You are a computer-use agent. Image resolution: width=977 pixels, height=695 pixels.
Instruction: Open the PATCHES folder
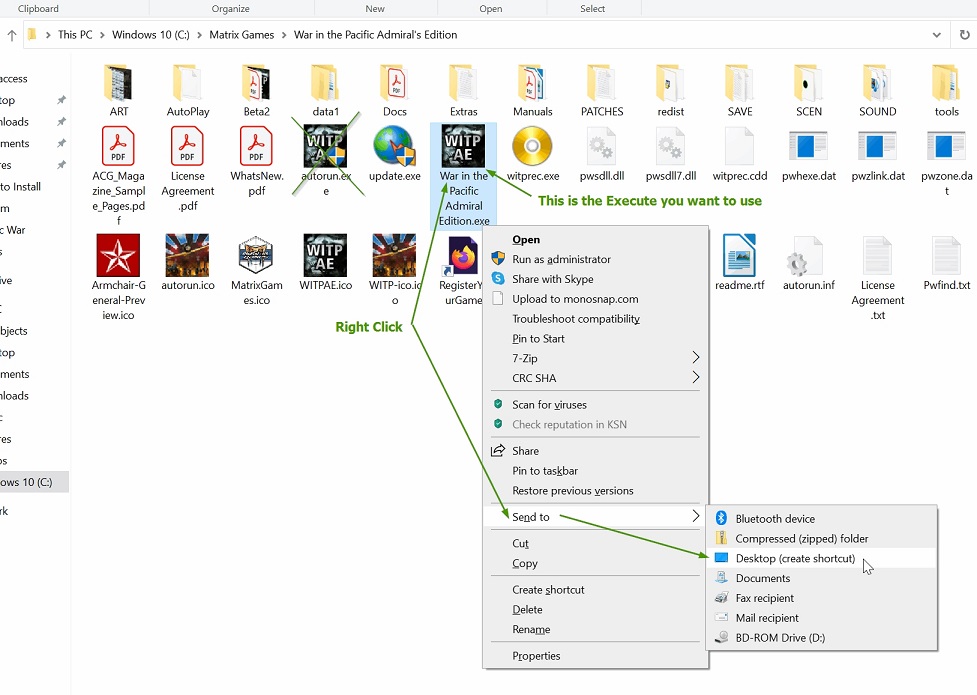(602, 91)
